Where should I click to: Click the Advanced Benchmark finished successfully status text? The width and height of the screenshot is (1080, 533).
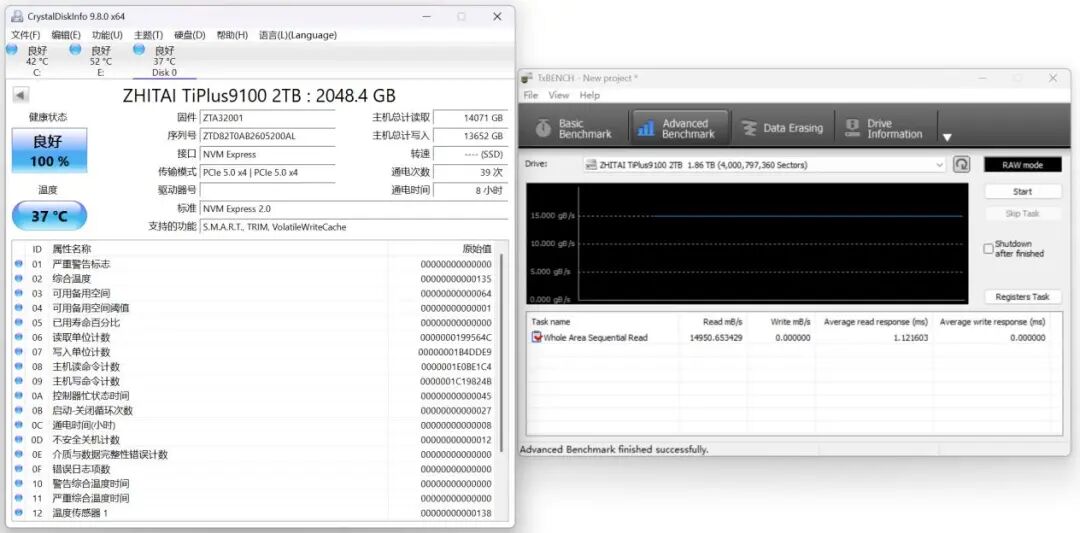[614, 449]
